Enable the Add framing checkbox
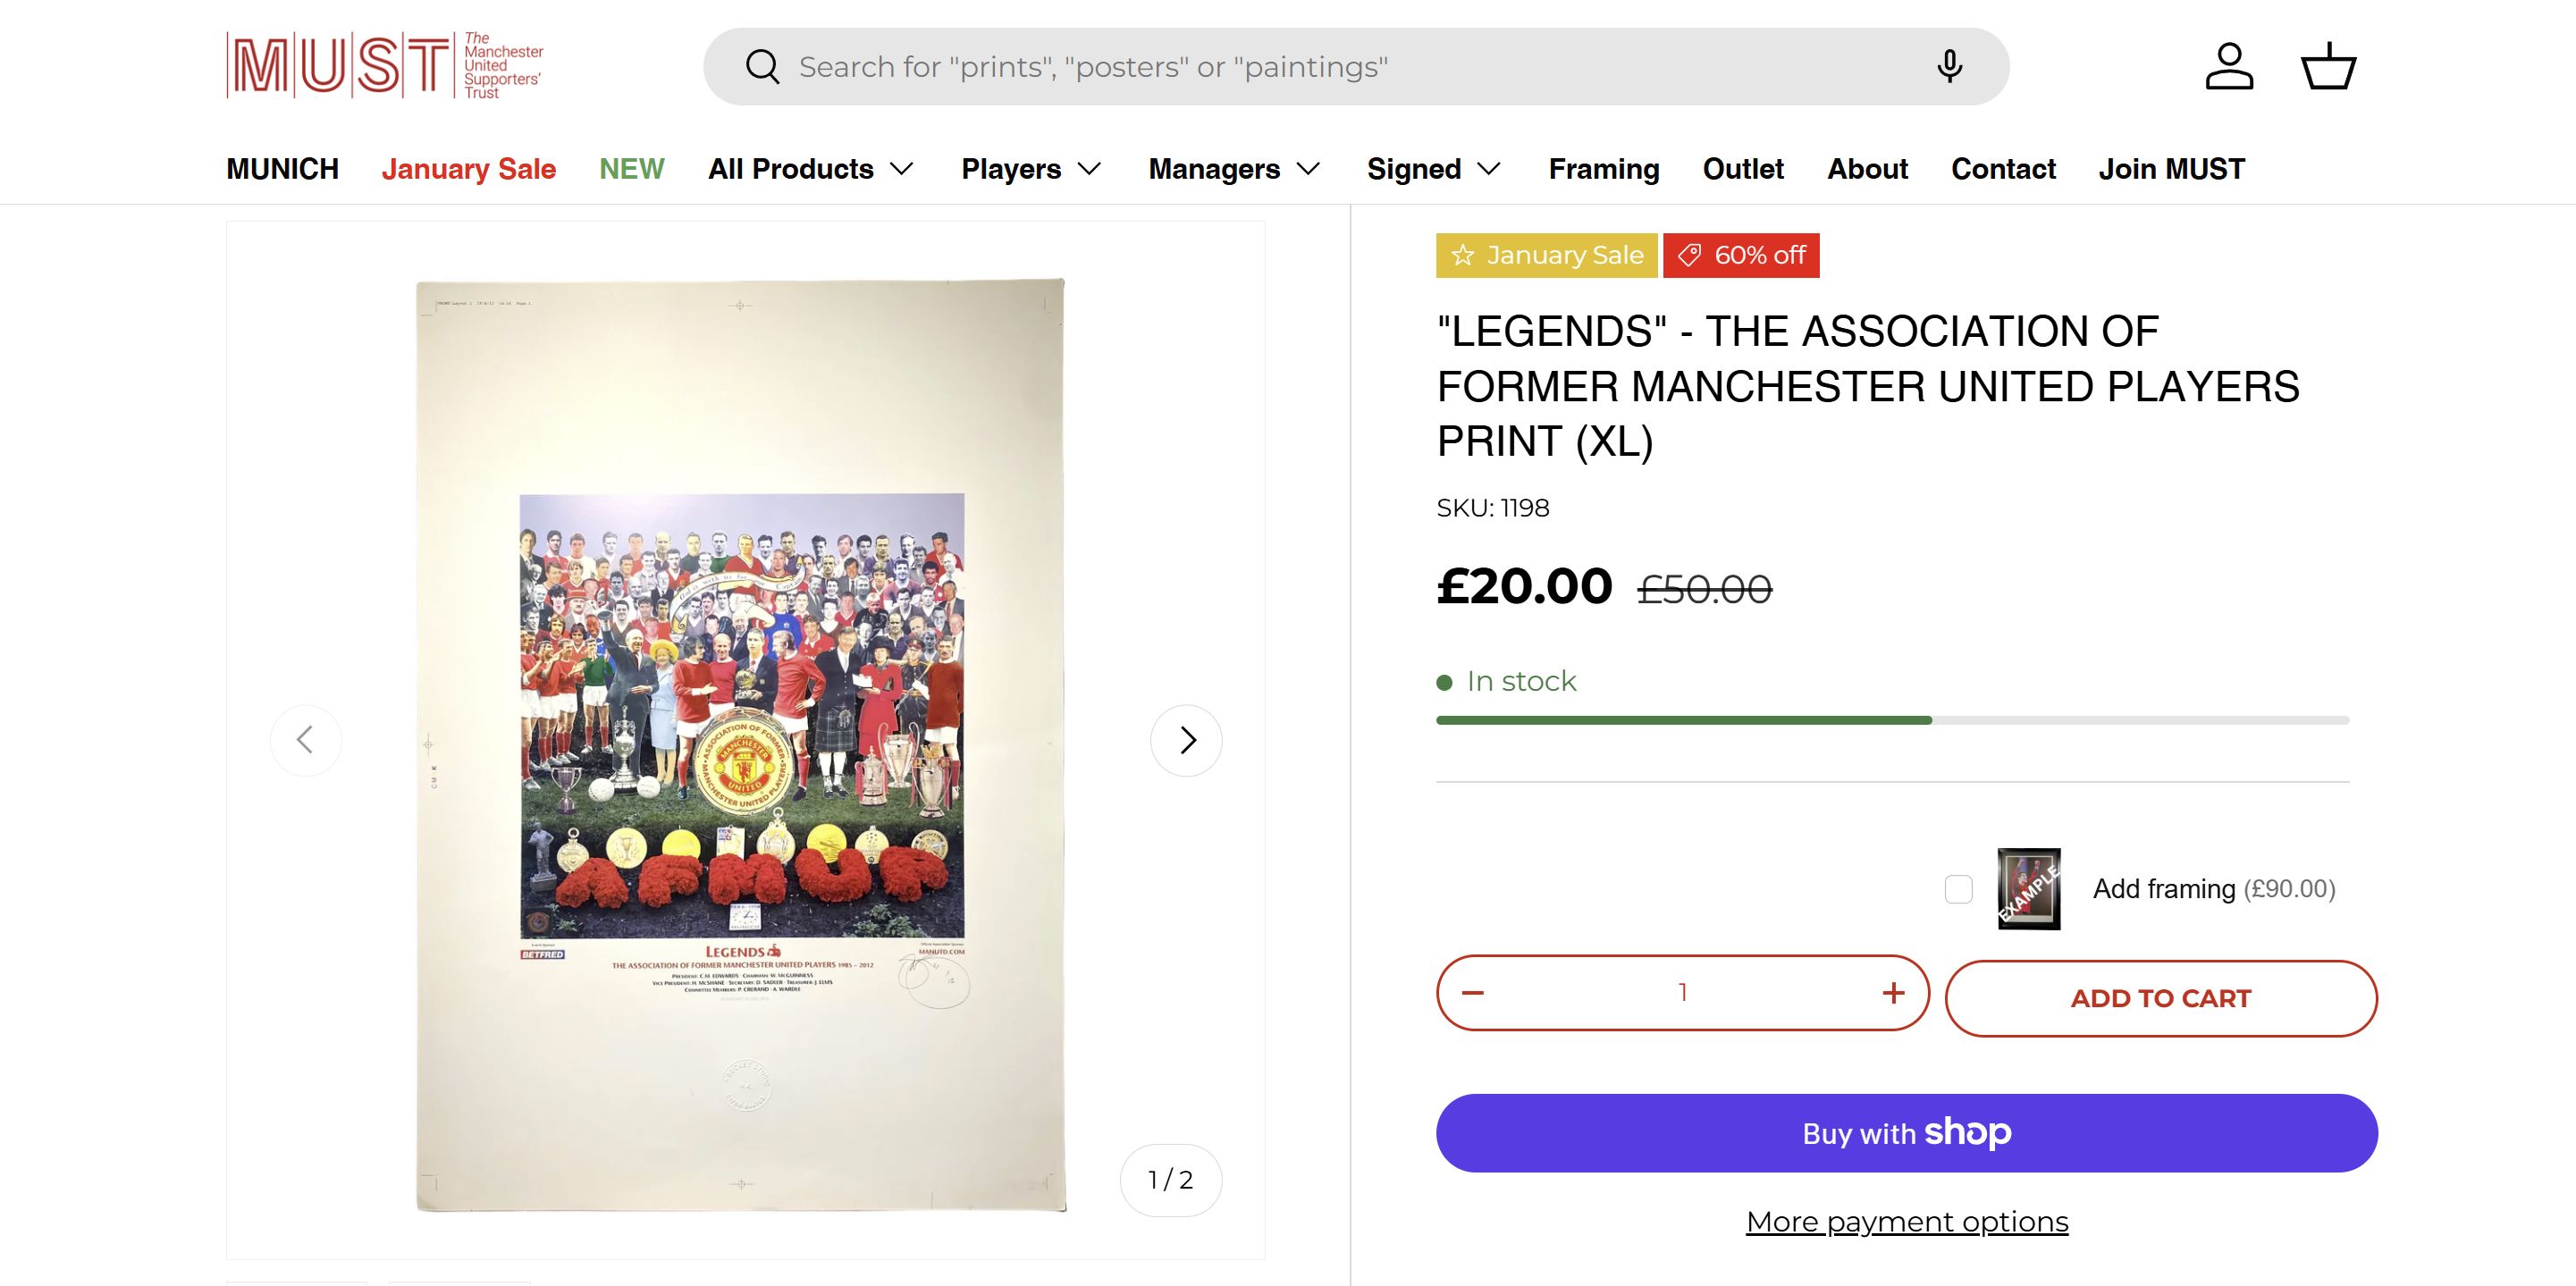This screenshot has width=2576, height=1286. tap(1958, 889)
